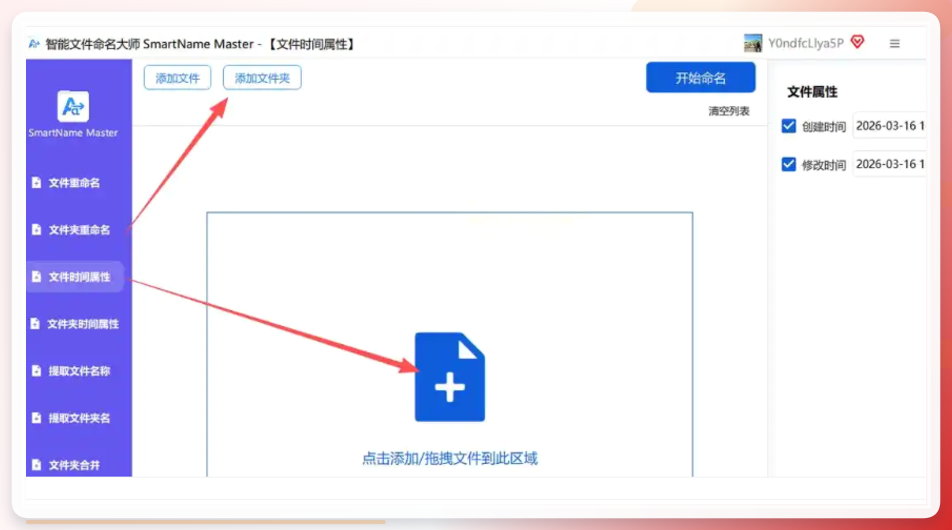Image resolution: width=952 pixels, height=530 pixels.
Task: Click 点击添加/拖拽文件到此区域 text
Action: coord(450,458)
